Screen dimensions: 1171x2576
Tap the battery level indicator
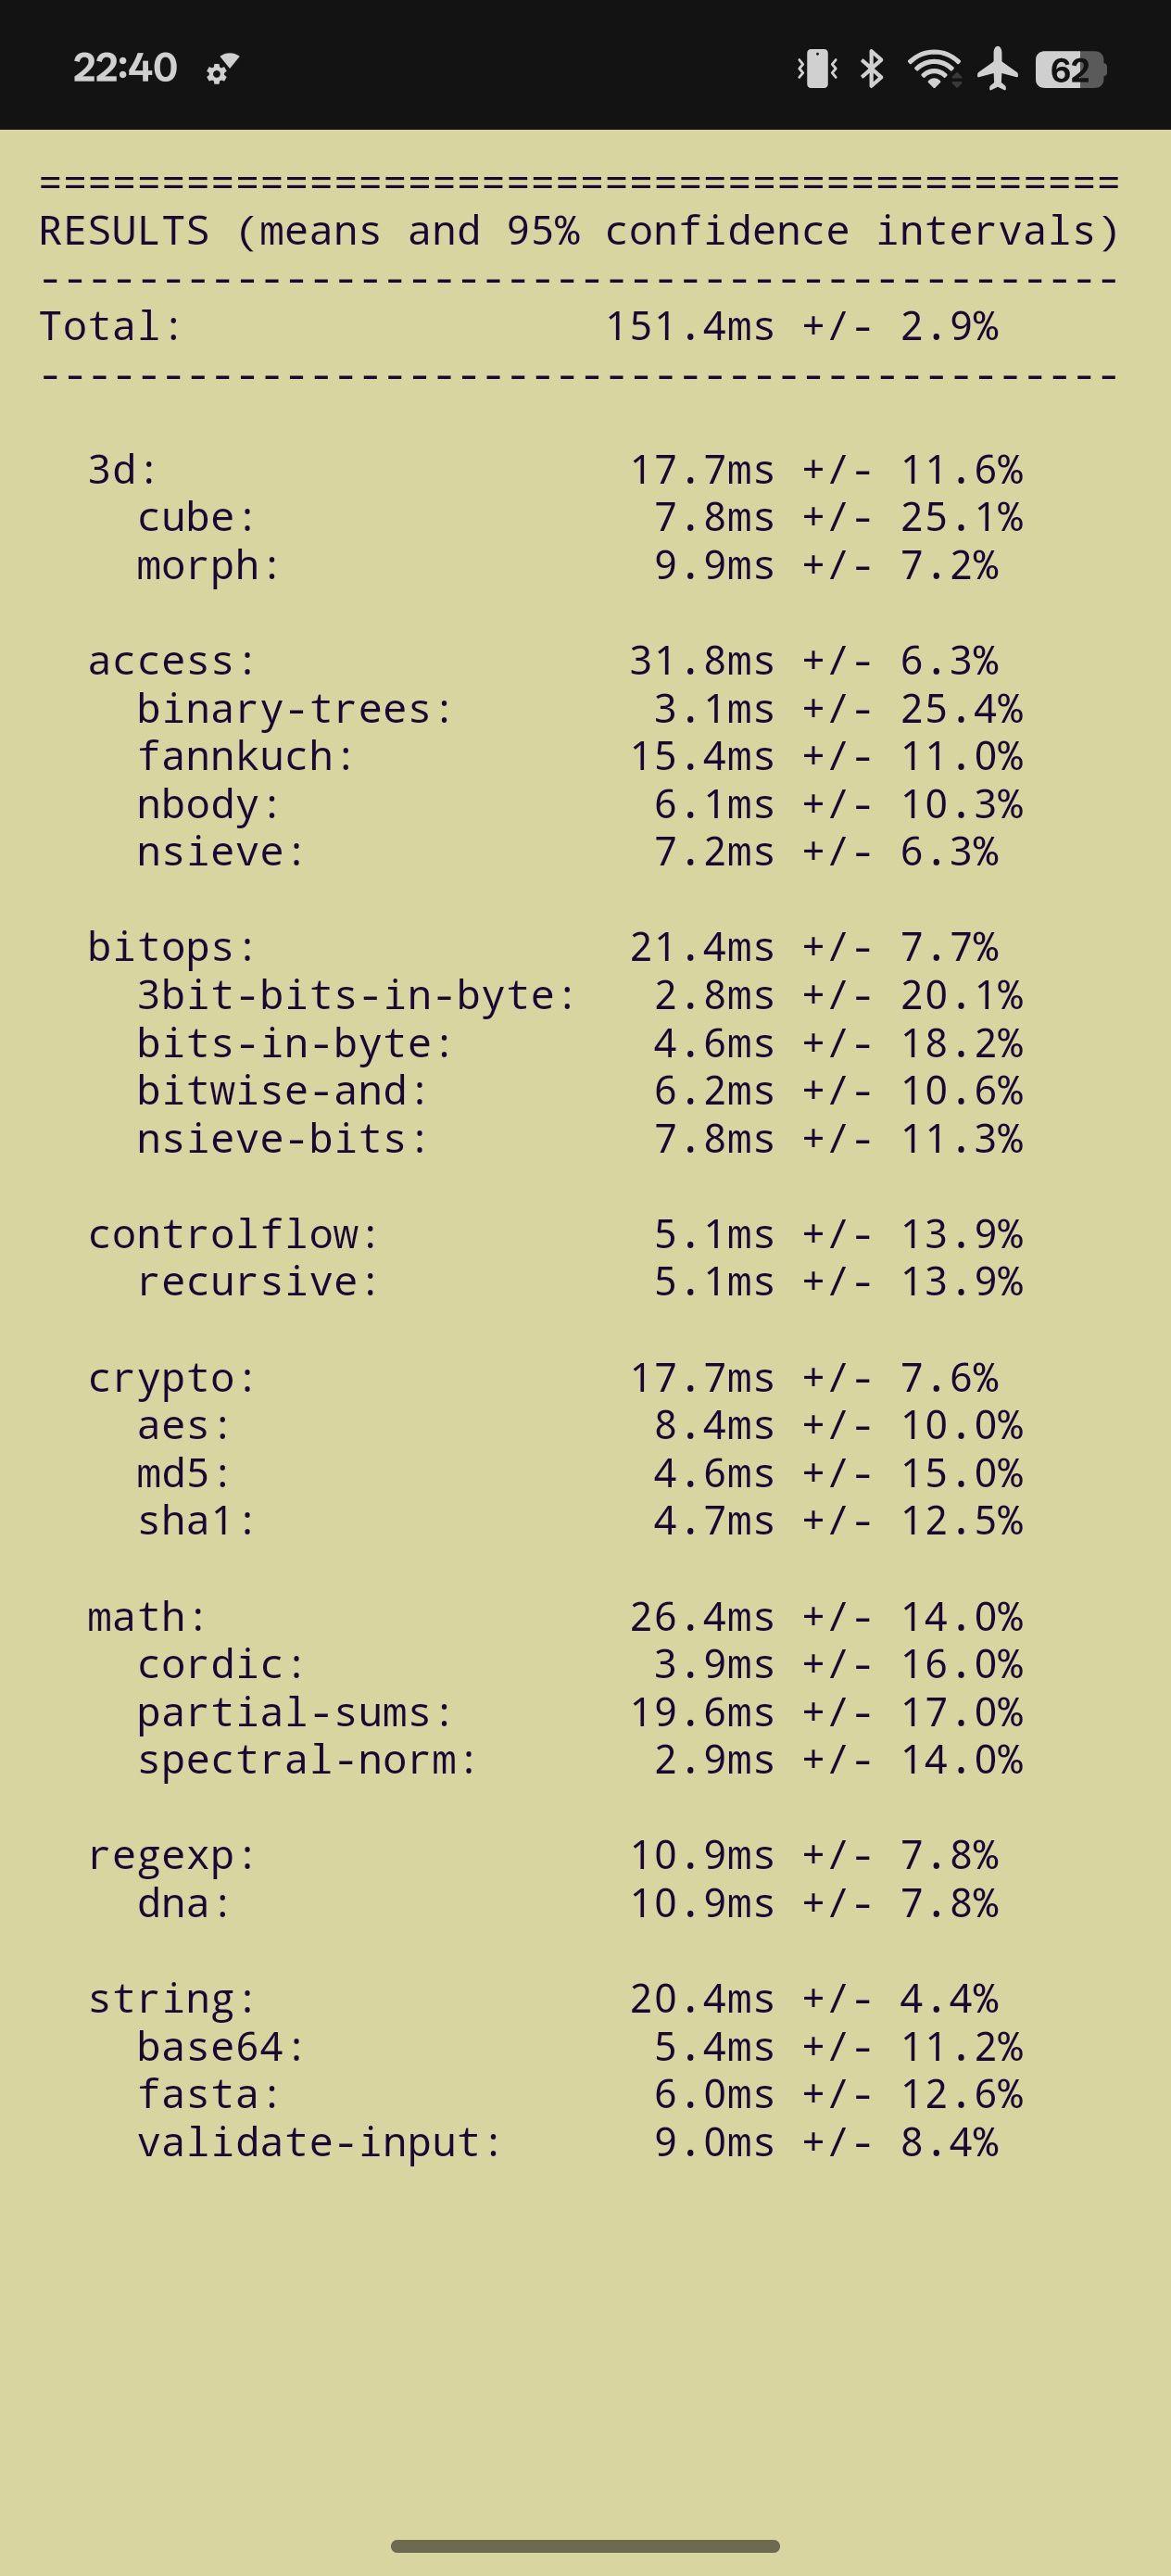point(1070,70)
